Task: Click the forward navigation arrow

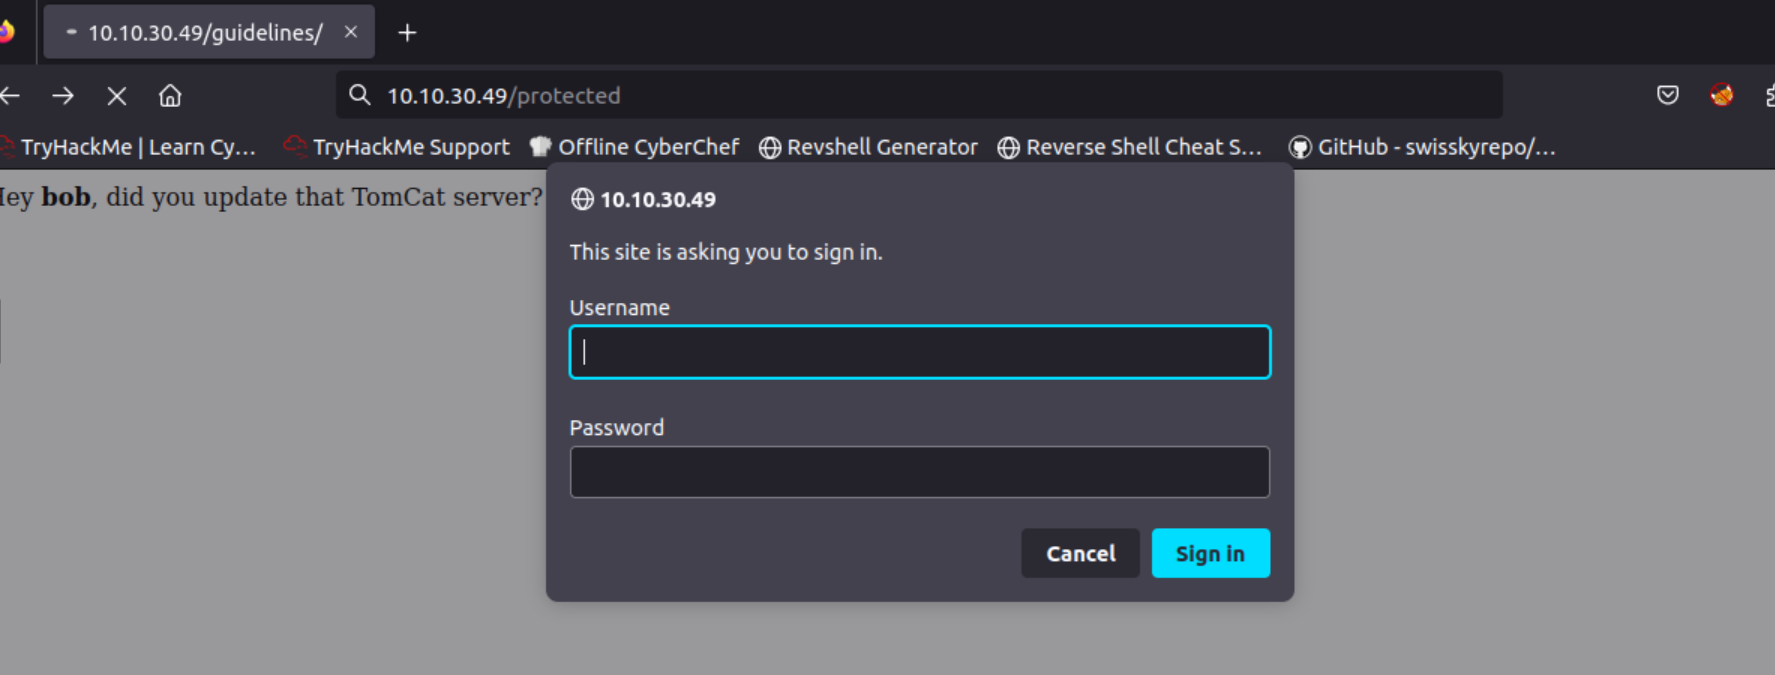Action: tap(63, 96)
